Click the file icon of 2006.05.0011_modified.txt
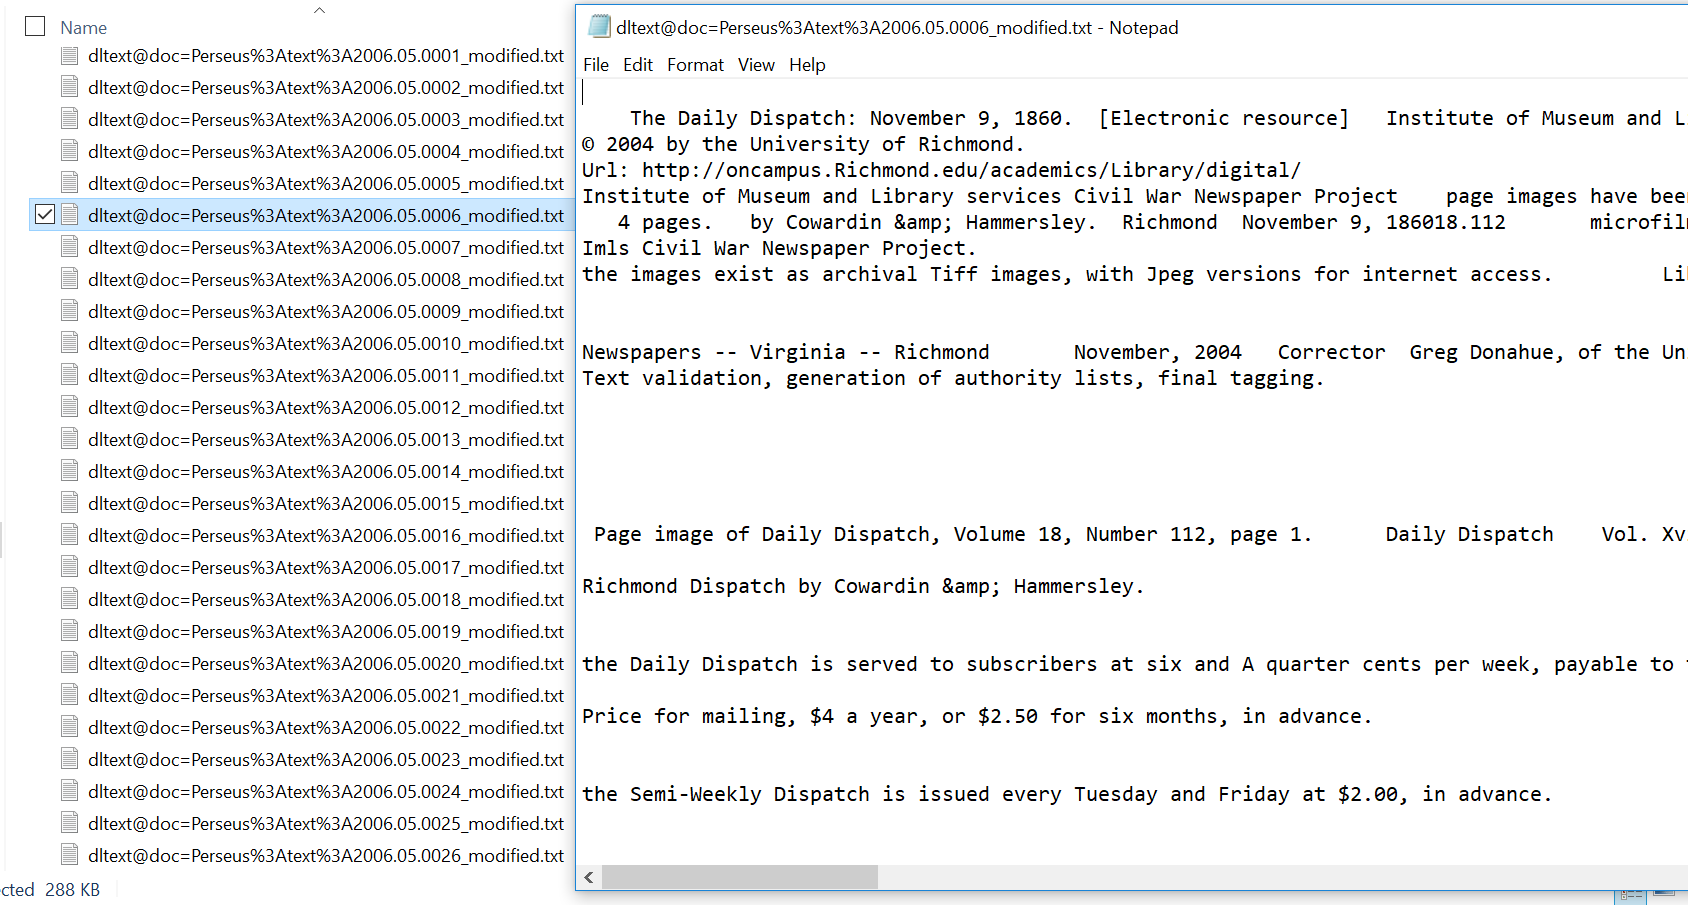The image size is (1688, 905). tap(69, 375)
